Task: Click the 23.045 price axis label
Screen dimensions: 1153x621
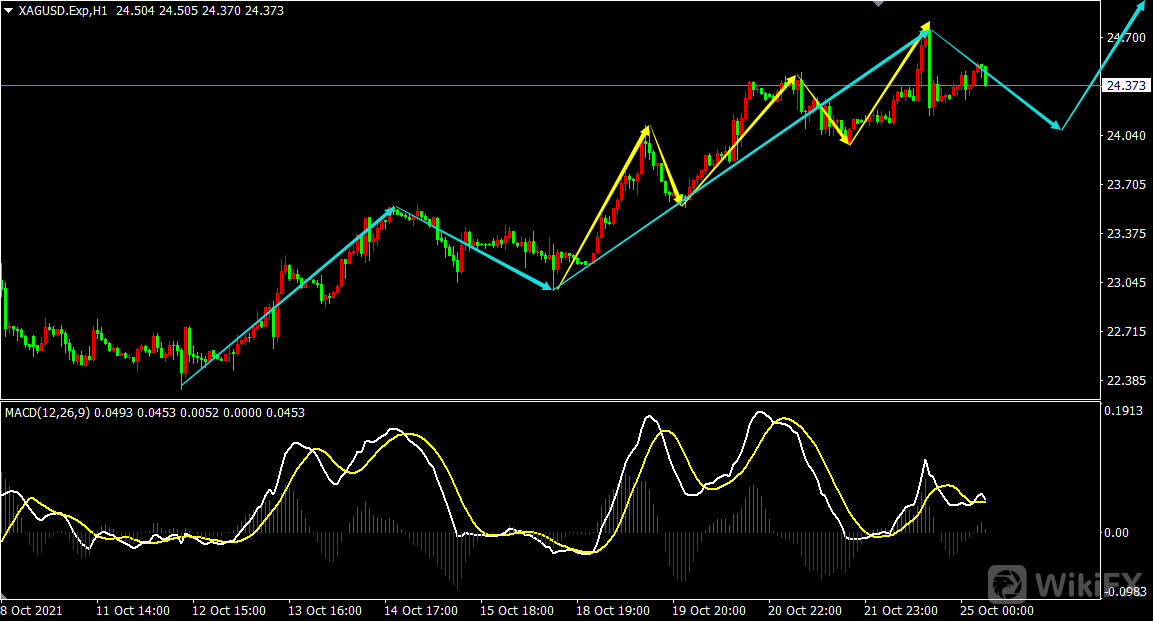Action: point(1126,283)
